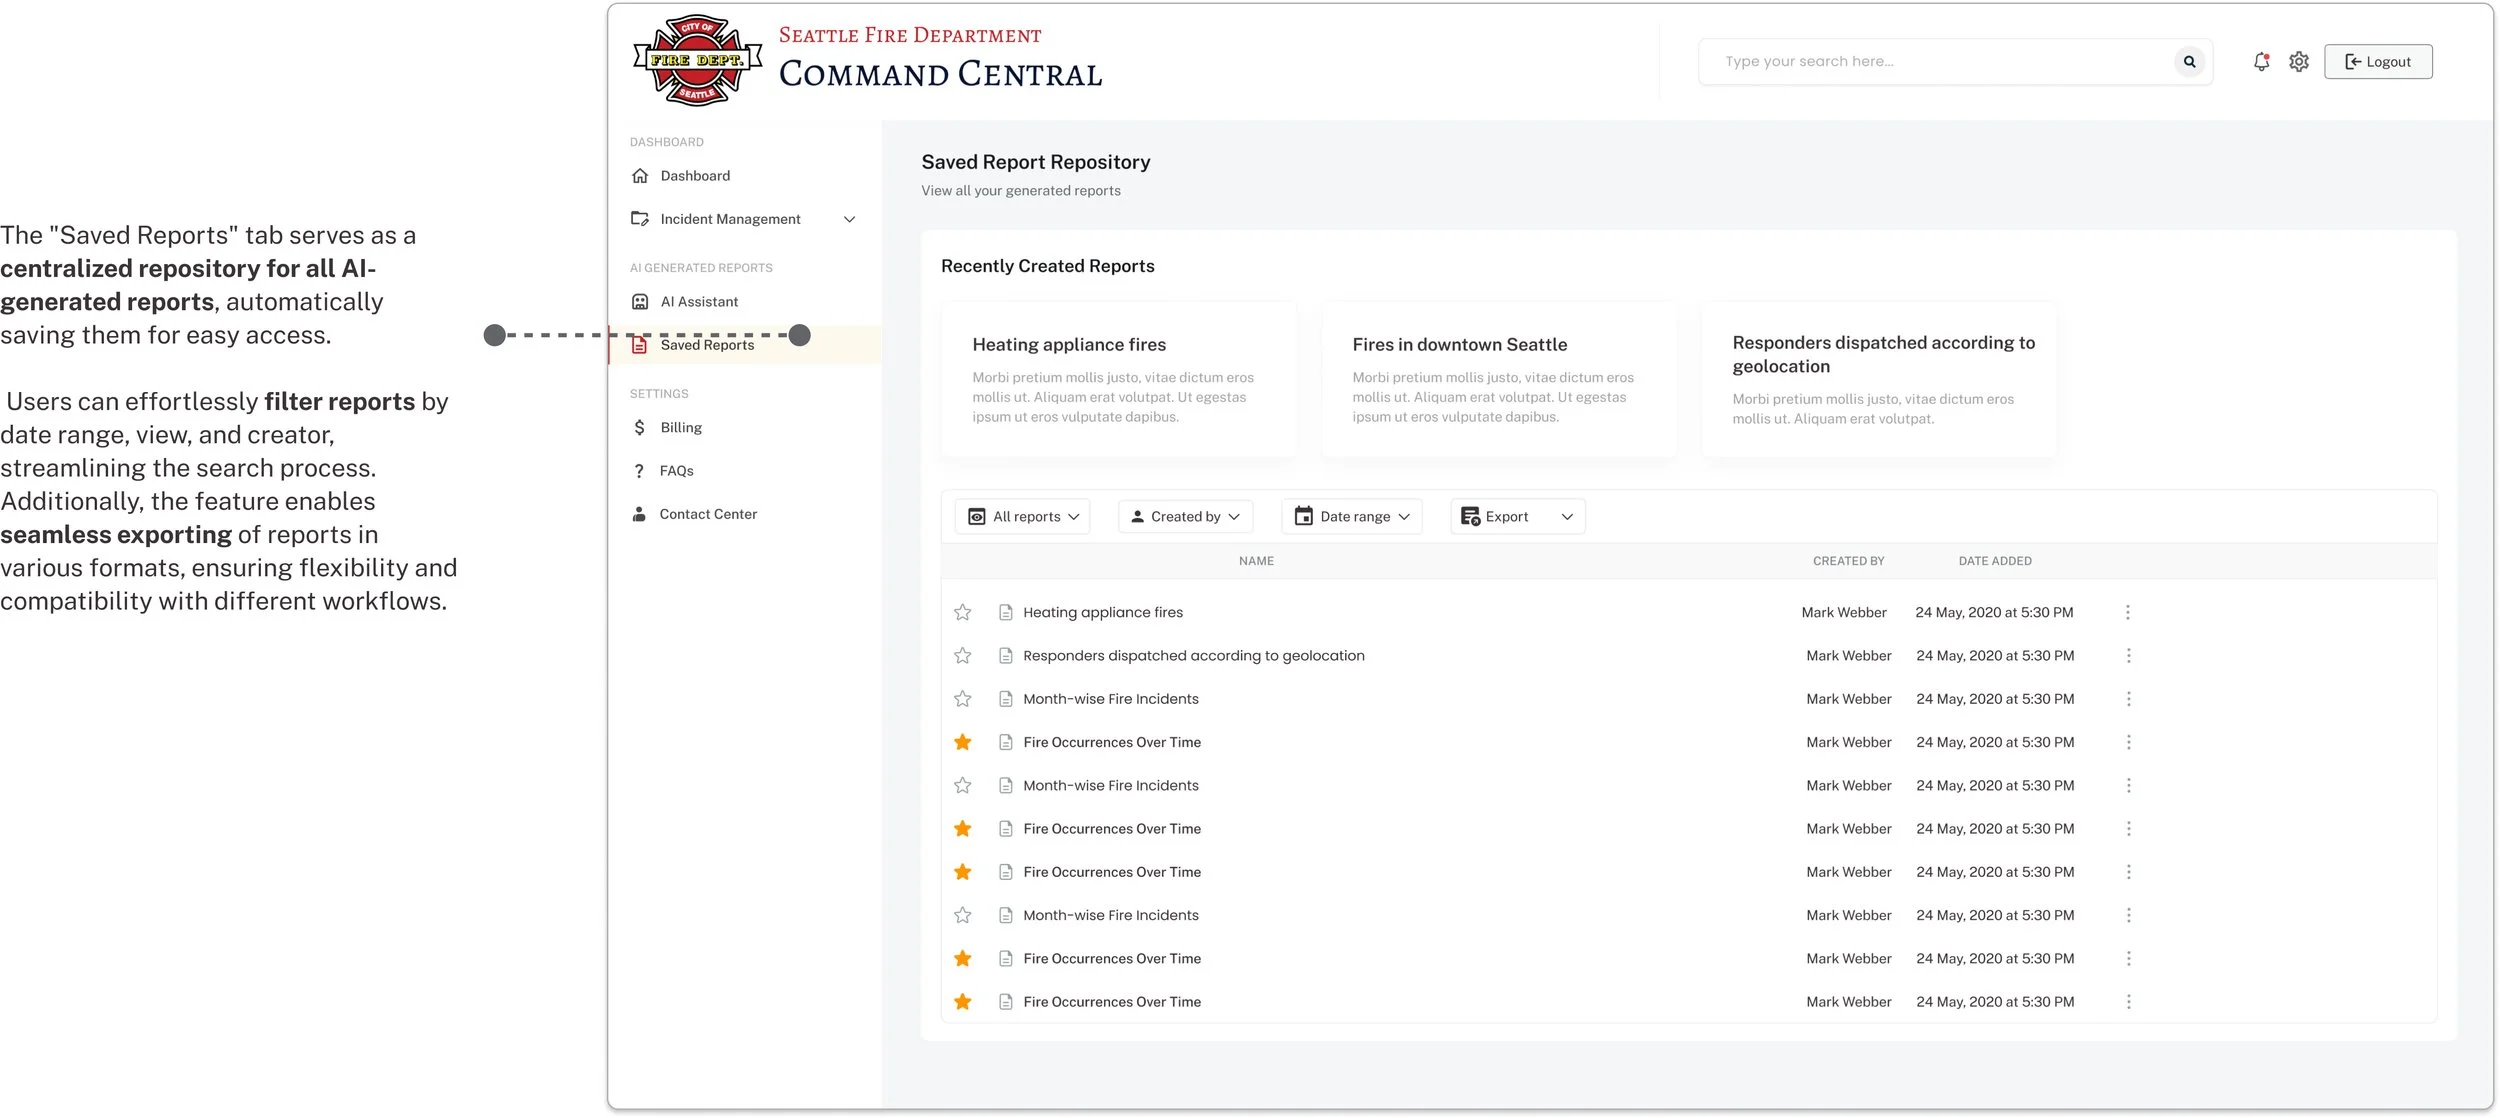The width and height of the screenshot is (2500, 1118).
Task: Unstar the last Fire Occurrences Over Time row
Action: 962,1002
